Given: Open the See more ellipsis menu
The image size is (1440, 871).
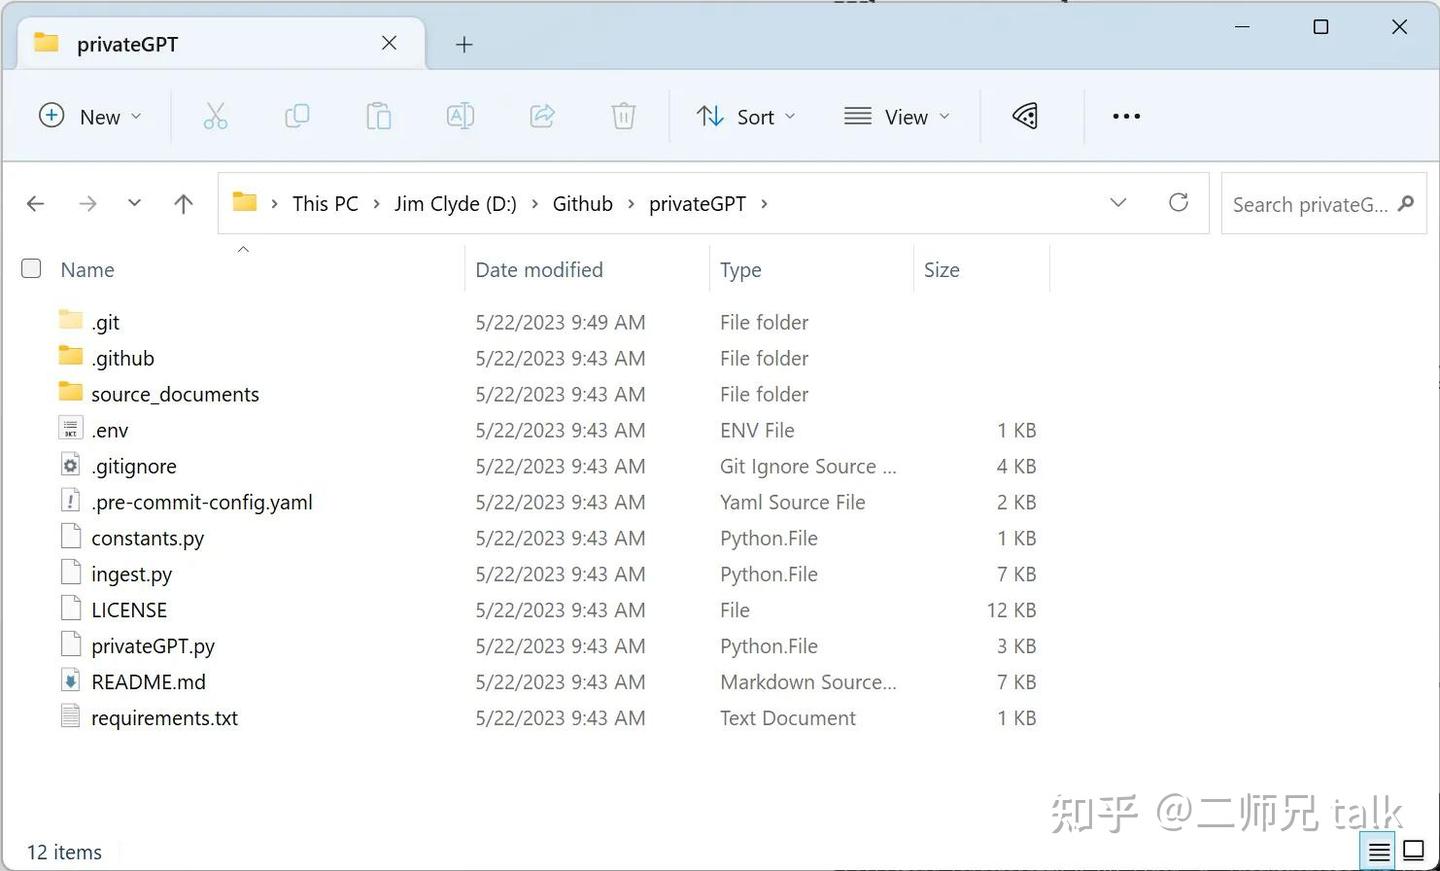Looking at the screenshot, I should [1125, 116].
